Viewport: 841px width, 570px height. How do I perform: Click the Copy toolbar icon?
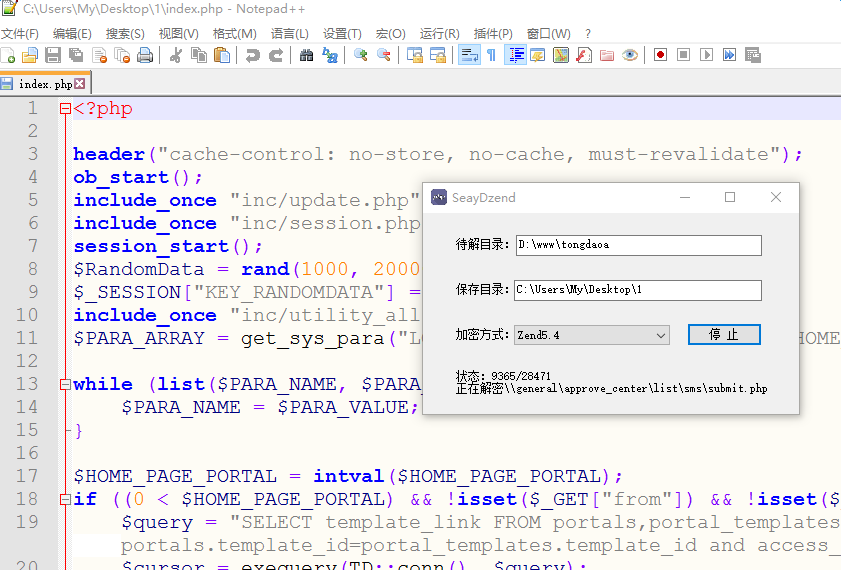(x=199, y=55)
